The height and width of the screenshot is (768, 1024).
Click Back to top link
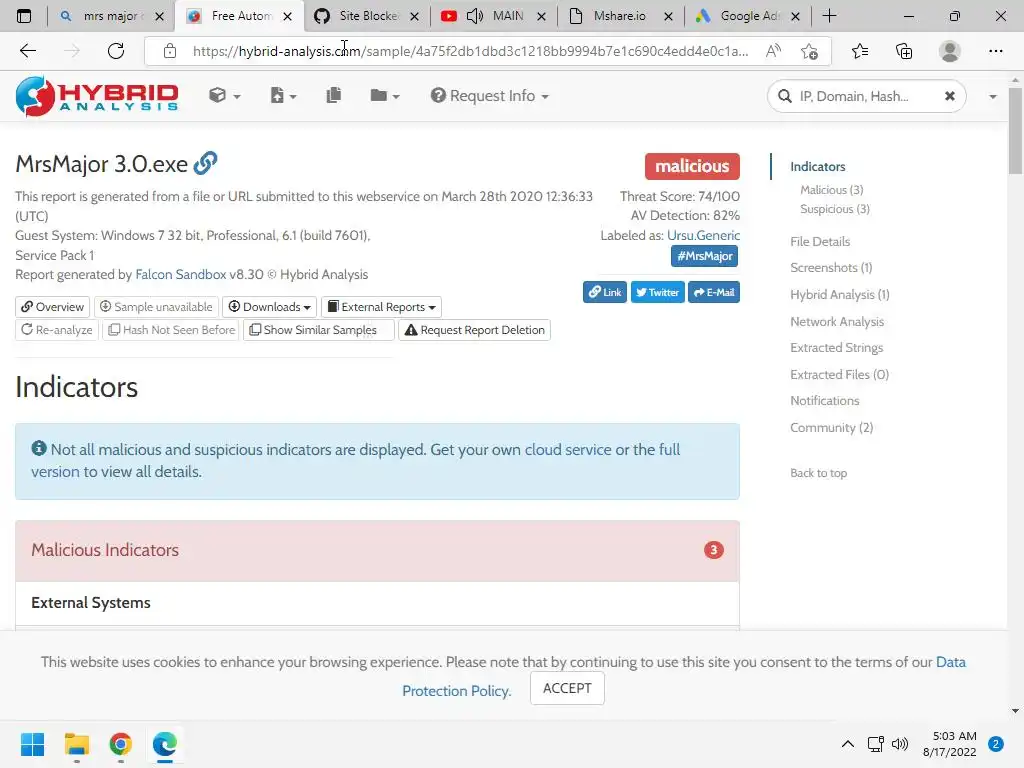pos(818,473)
